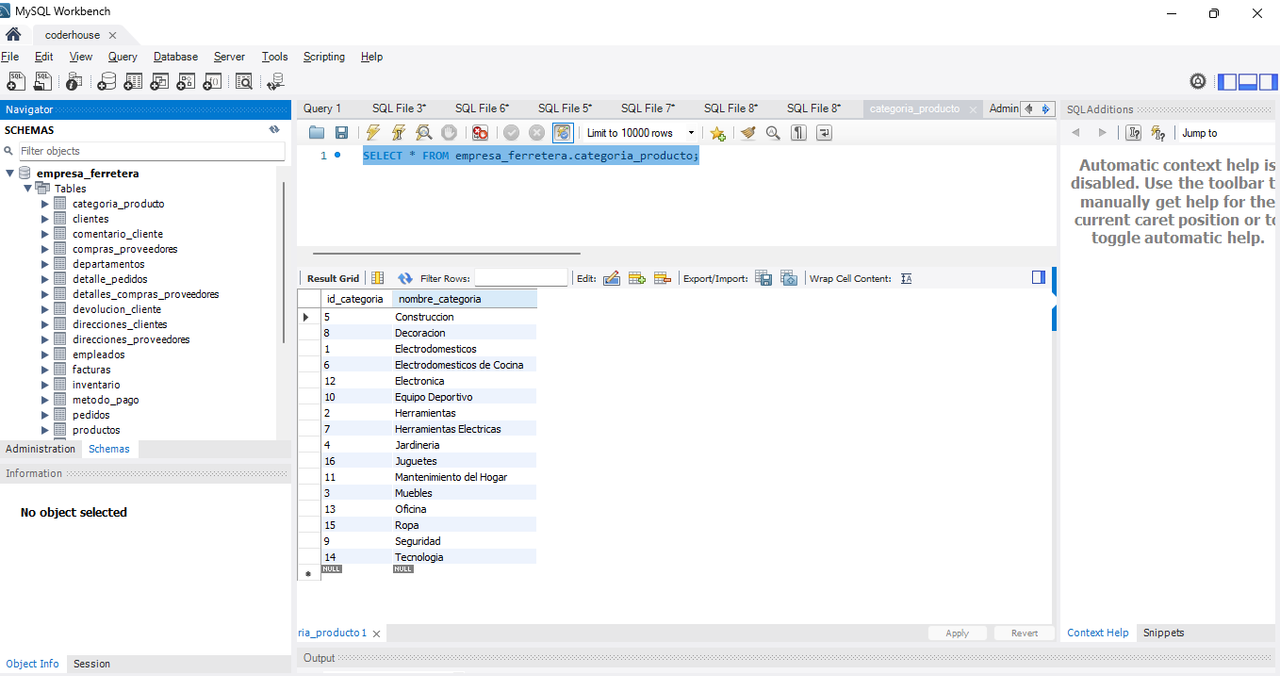
Task: Delete selected rows icon in grid
Action: 662,278
